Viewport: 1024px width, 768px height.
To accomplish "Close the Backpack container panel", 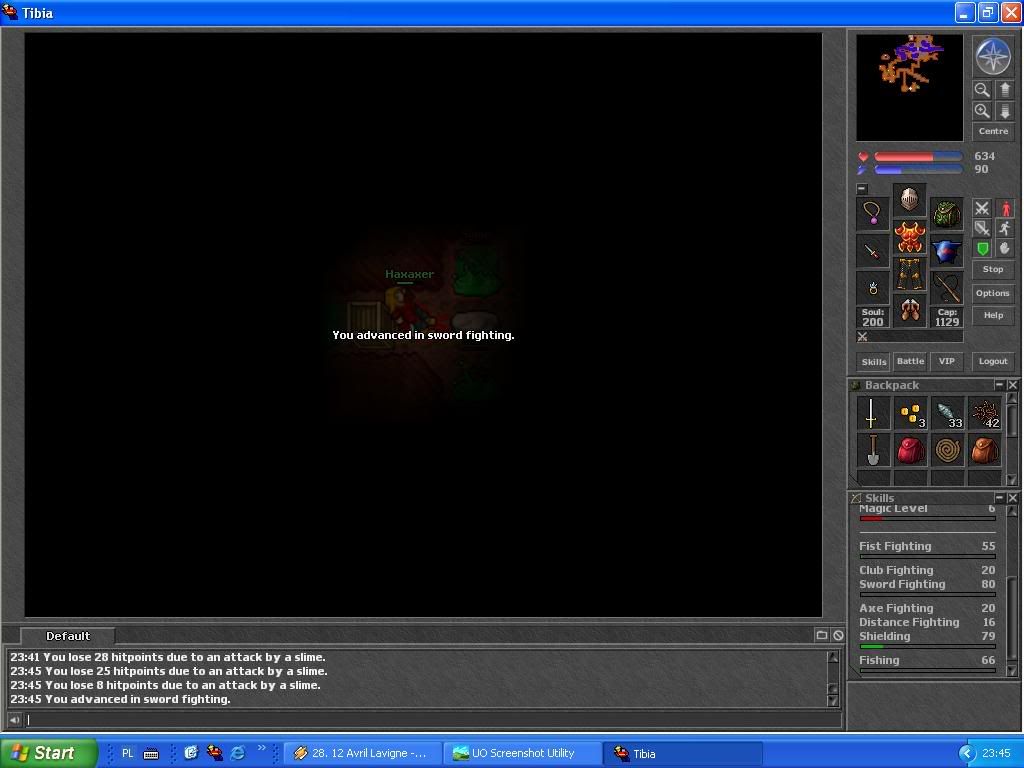I will coord(1012,385).
